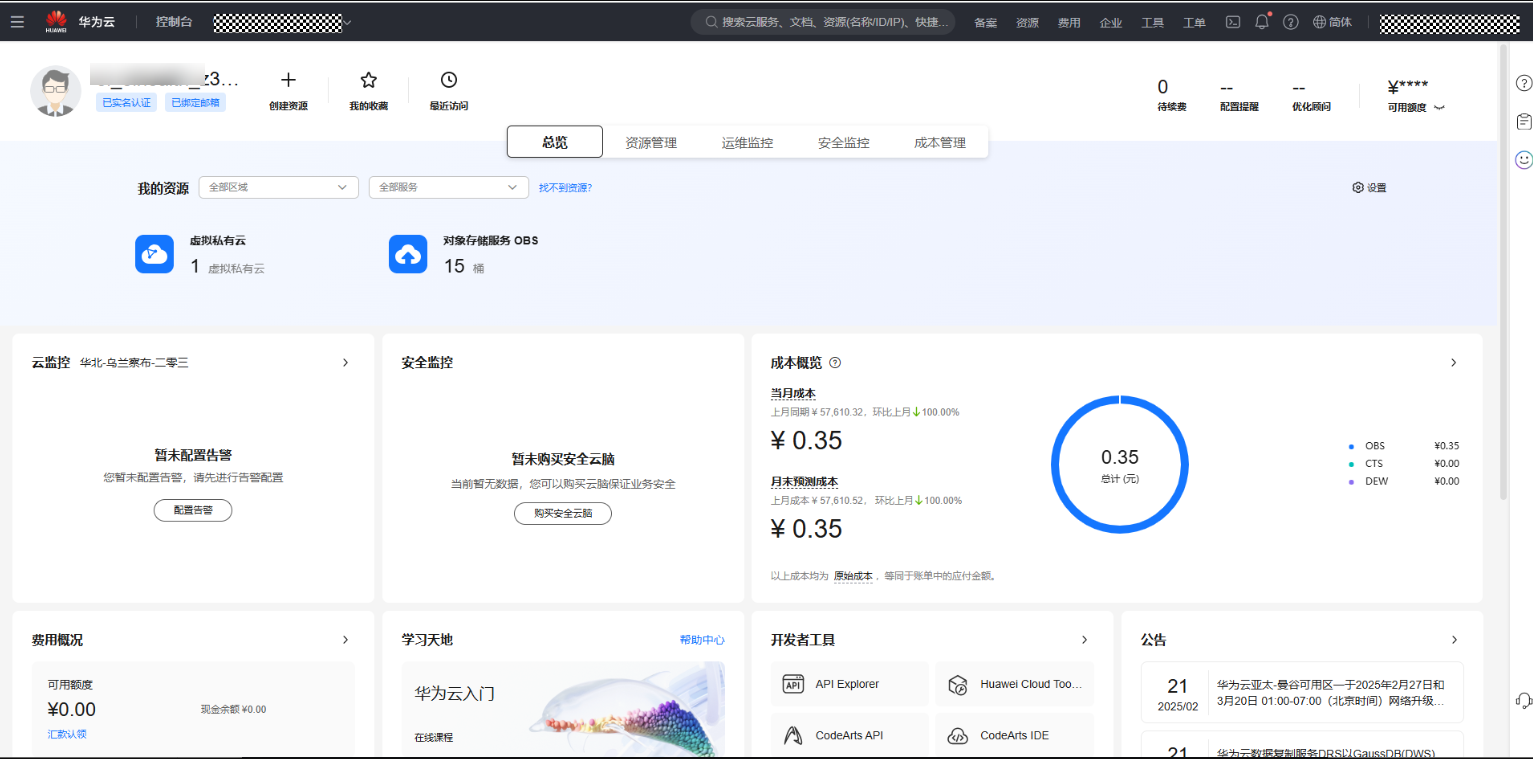1533x759 pixels.
Task: Click the API Explorer icon
Action: tap(793, 684)
